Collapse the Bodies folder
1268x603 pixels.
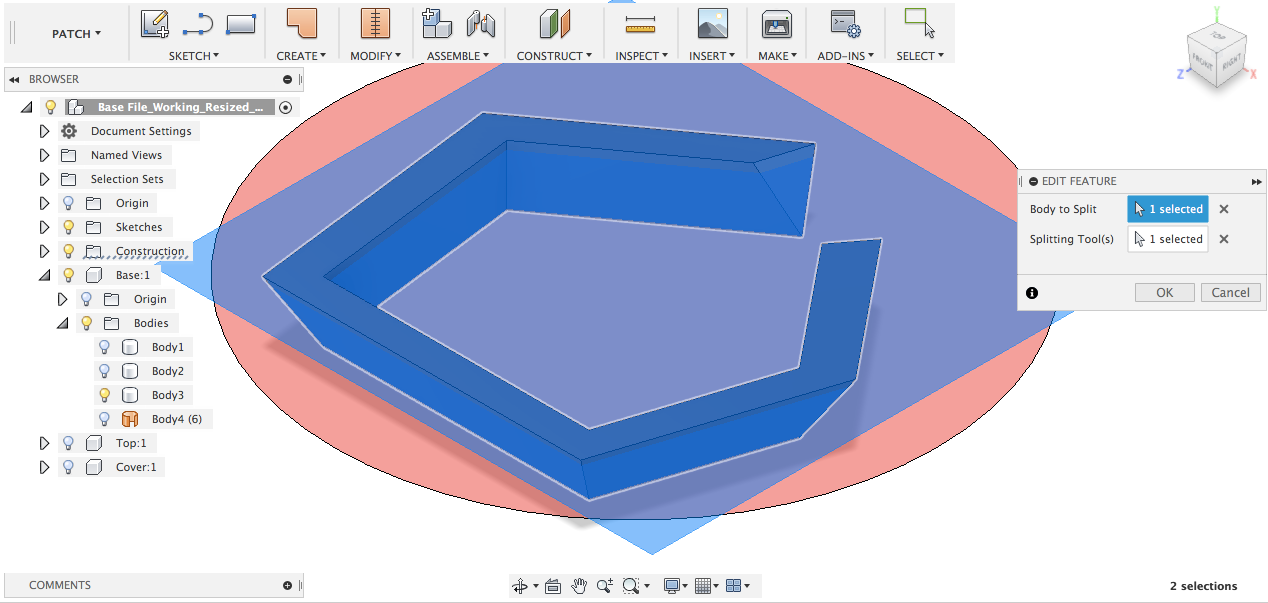(62, 323)
